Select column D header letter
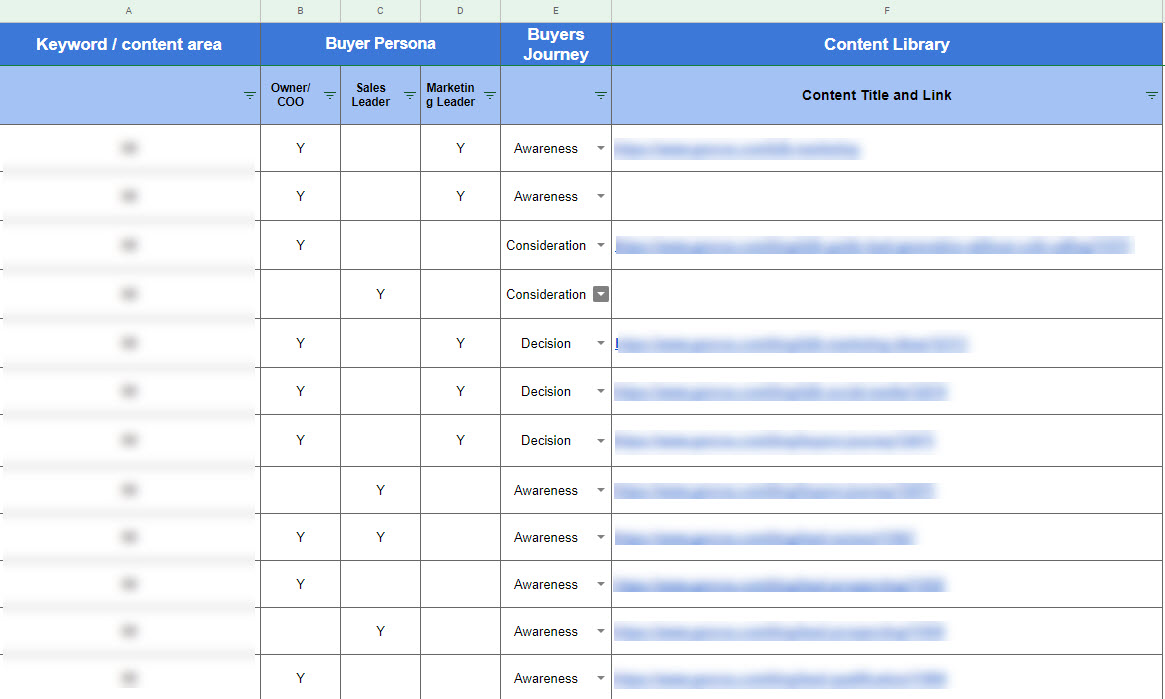 (x=461, y=10)
